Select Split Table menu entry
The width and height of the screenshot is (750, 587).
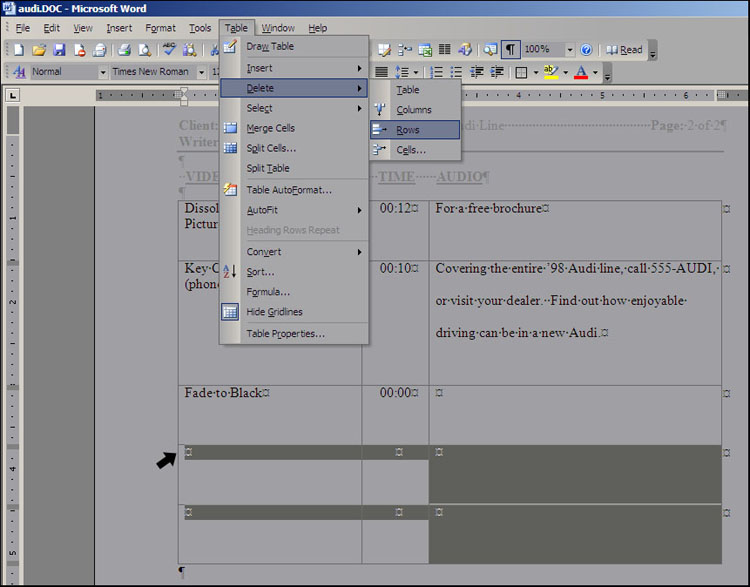point(294,168)
